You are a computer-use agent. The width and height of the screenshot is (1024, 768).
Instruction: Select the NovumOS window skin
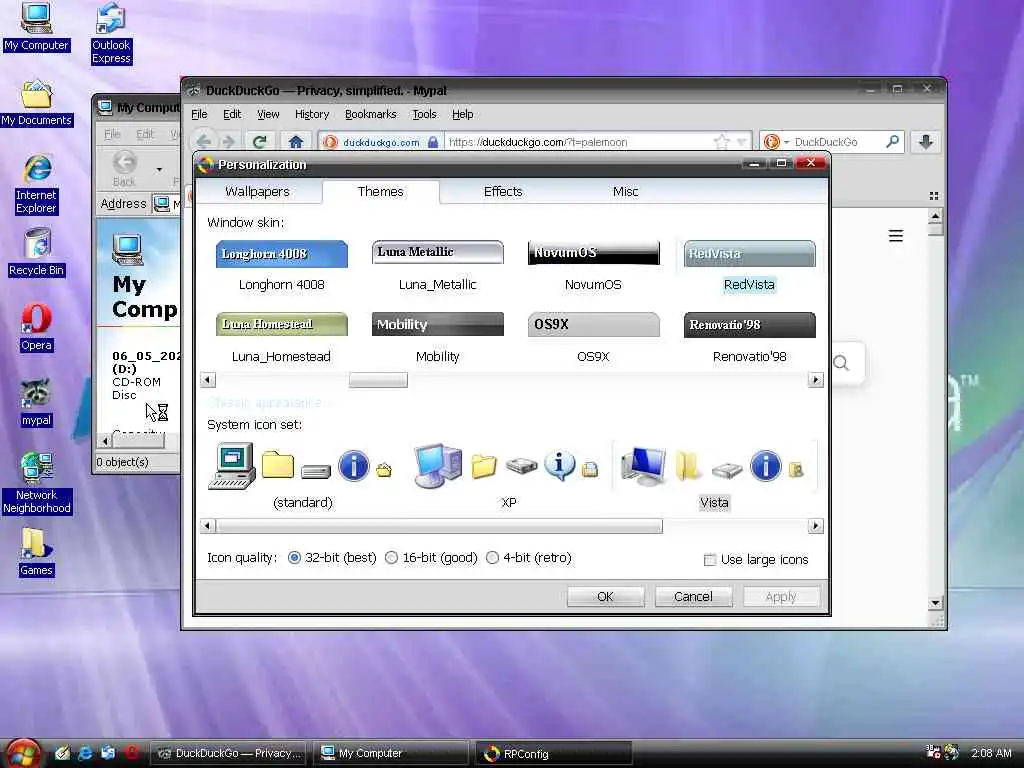[x=593, y=265]
